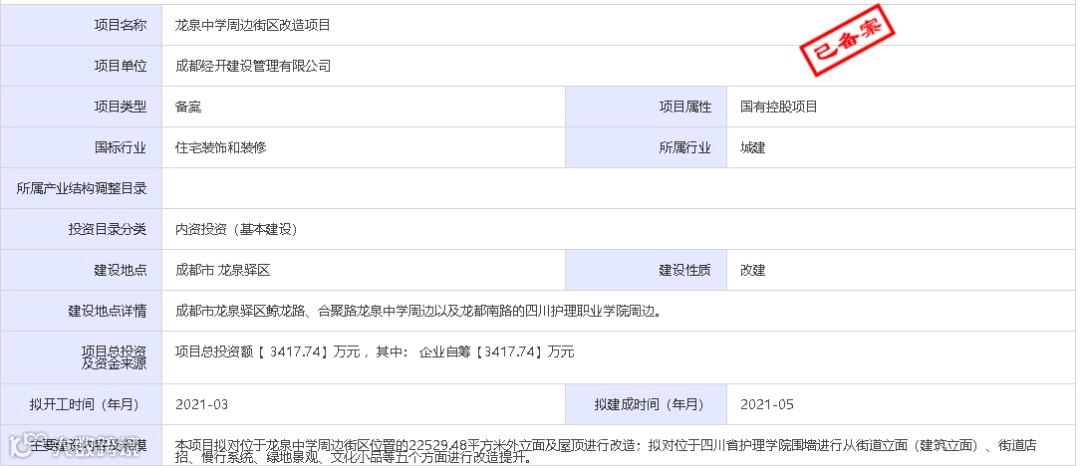Select the 改建 value
This screenshot has width=1080, height=466.
[x=752, y=270]
